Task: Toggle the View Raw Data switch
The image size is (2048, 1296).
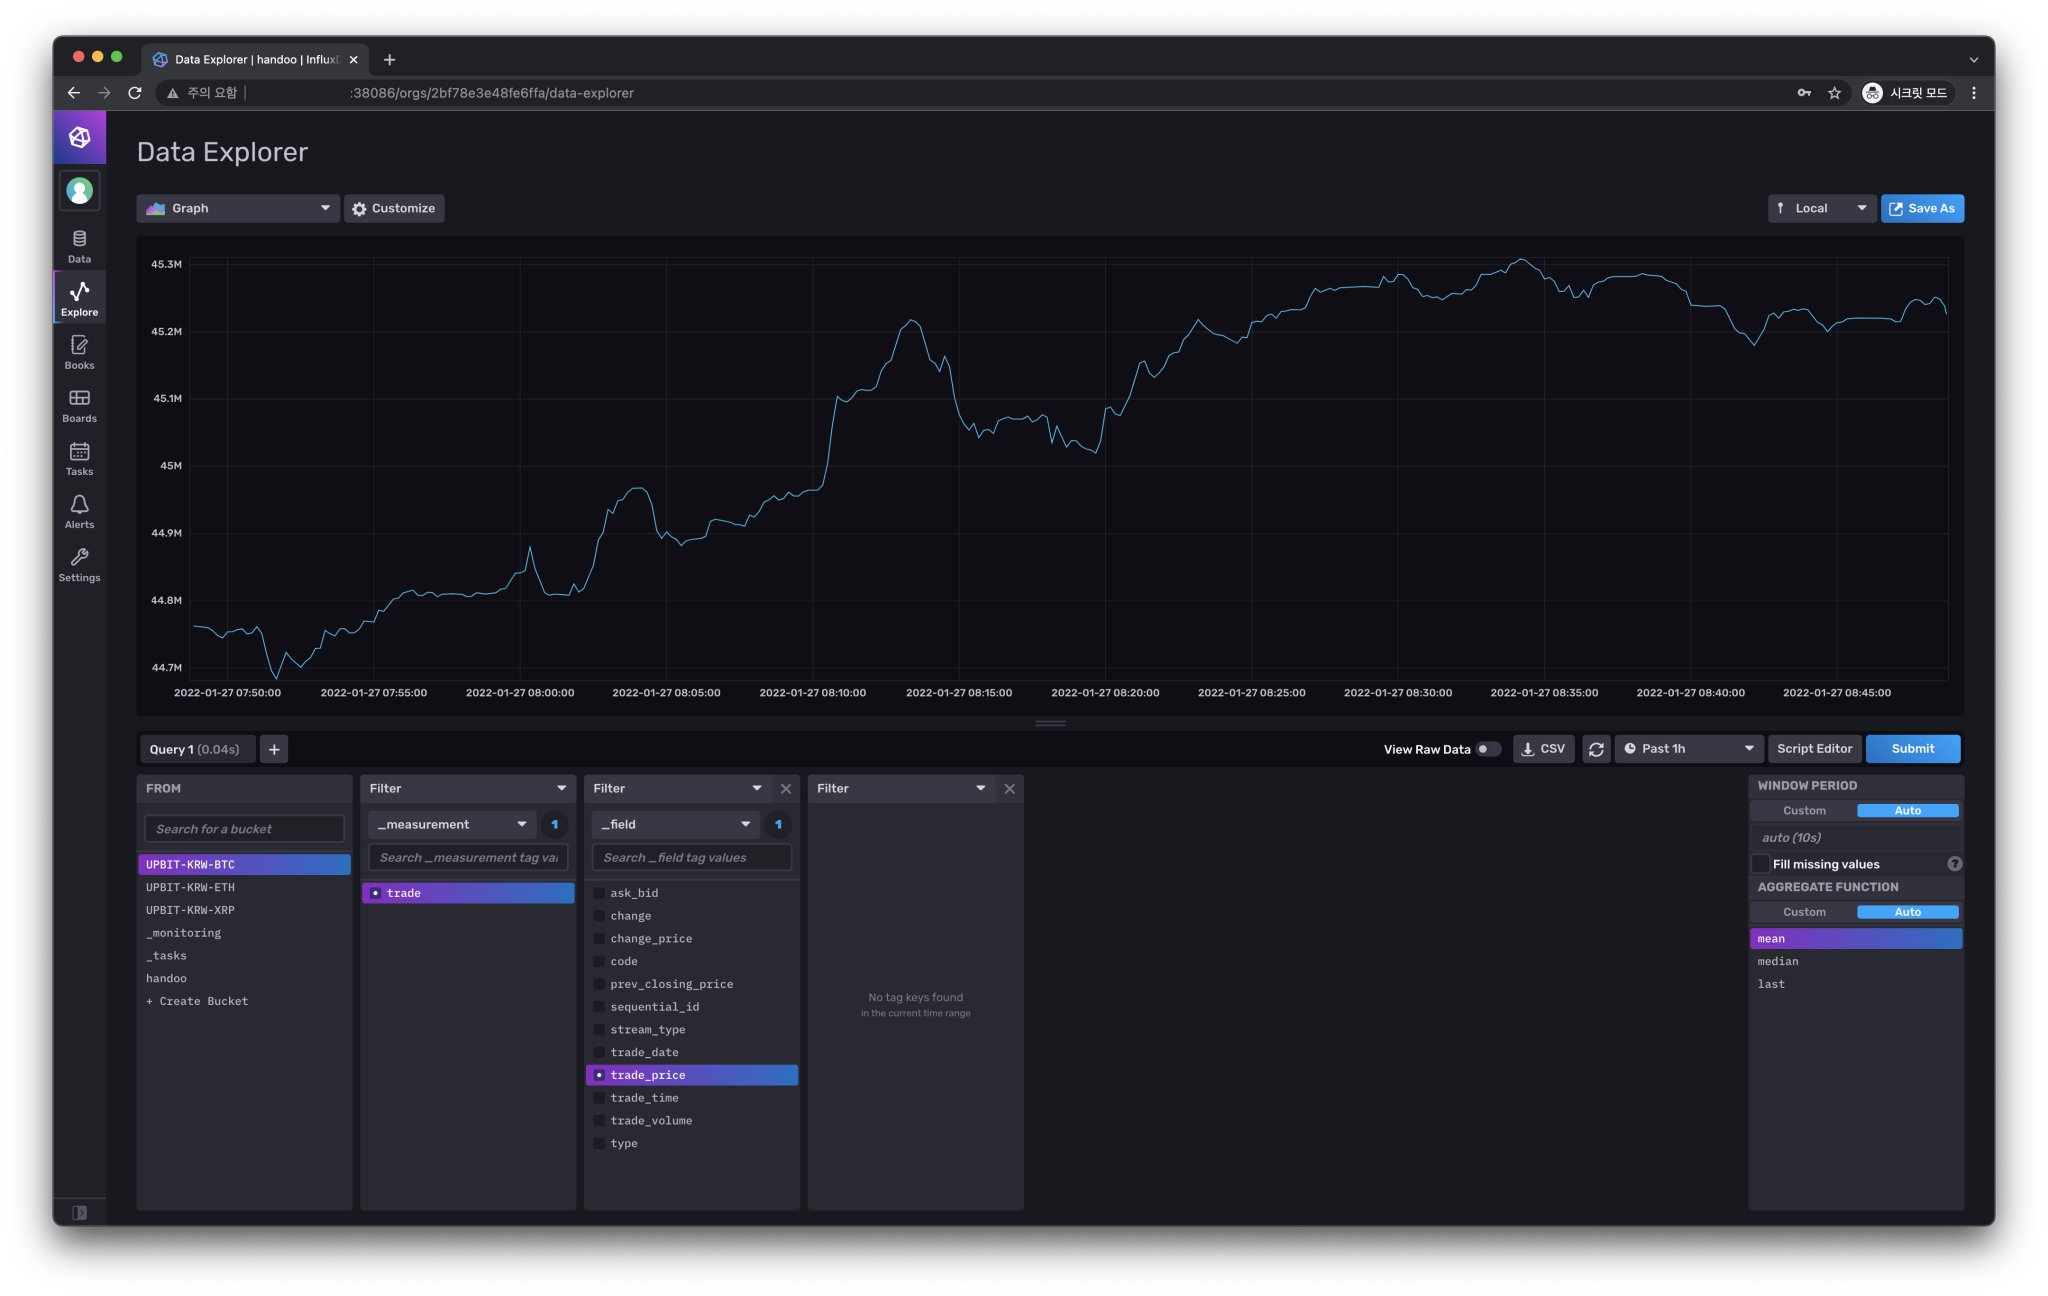Action: [x=1488, y=749]
